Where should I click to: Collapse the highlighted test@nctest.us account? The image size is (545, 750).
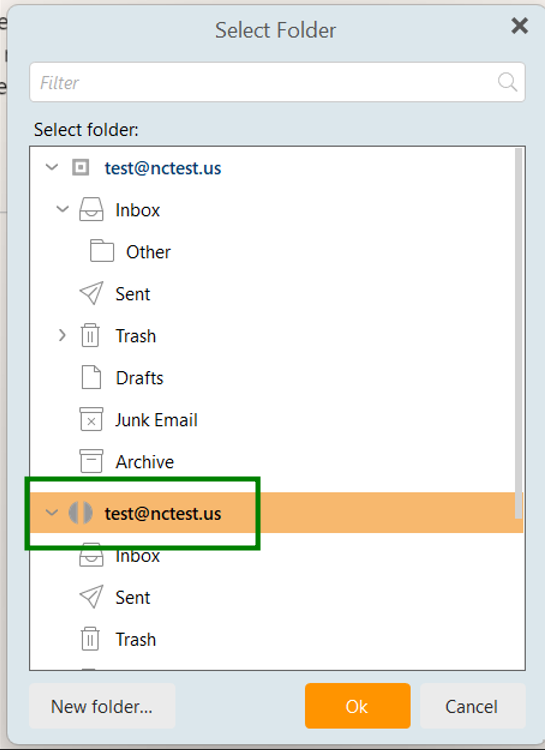click(52, 513)
